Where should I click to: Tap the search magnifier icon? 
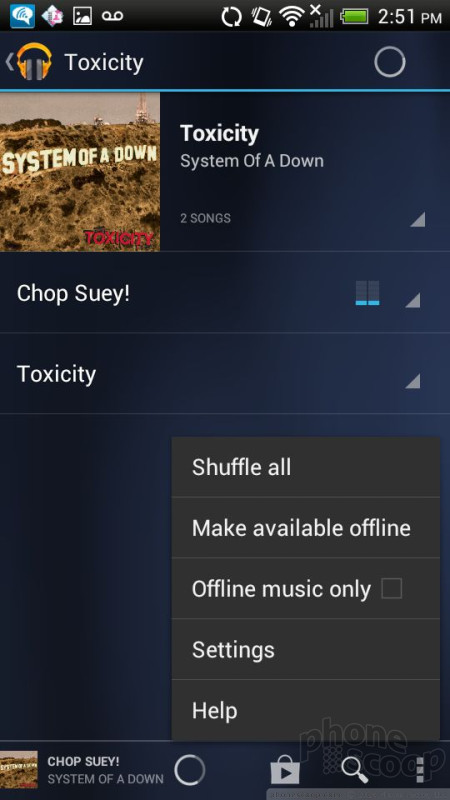point(354,769)
